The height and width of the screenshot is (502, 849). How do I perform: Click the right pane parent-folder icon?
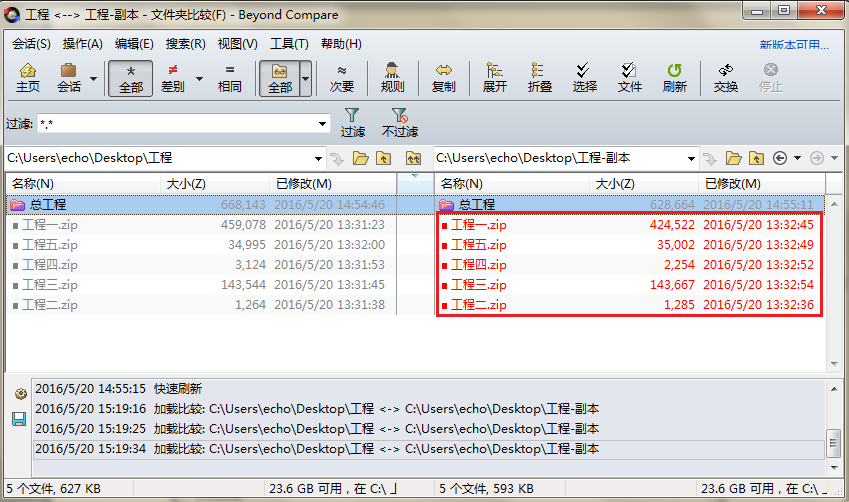point(756,158)
